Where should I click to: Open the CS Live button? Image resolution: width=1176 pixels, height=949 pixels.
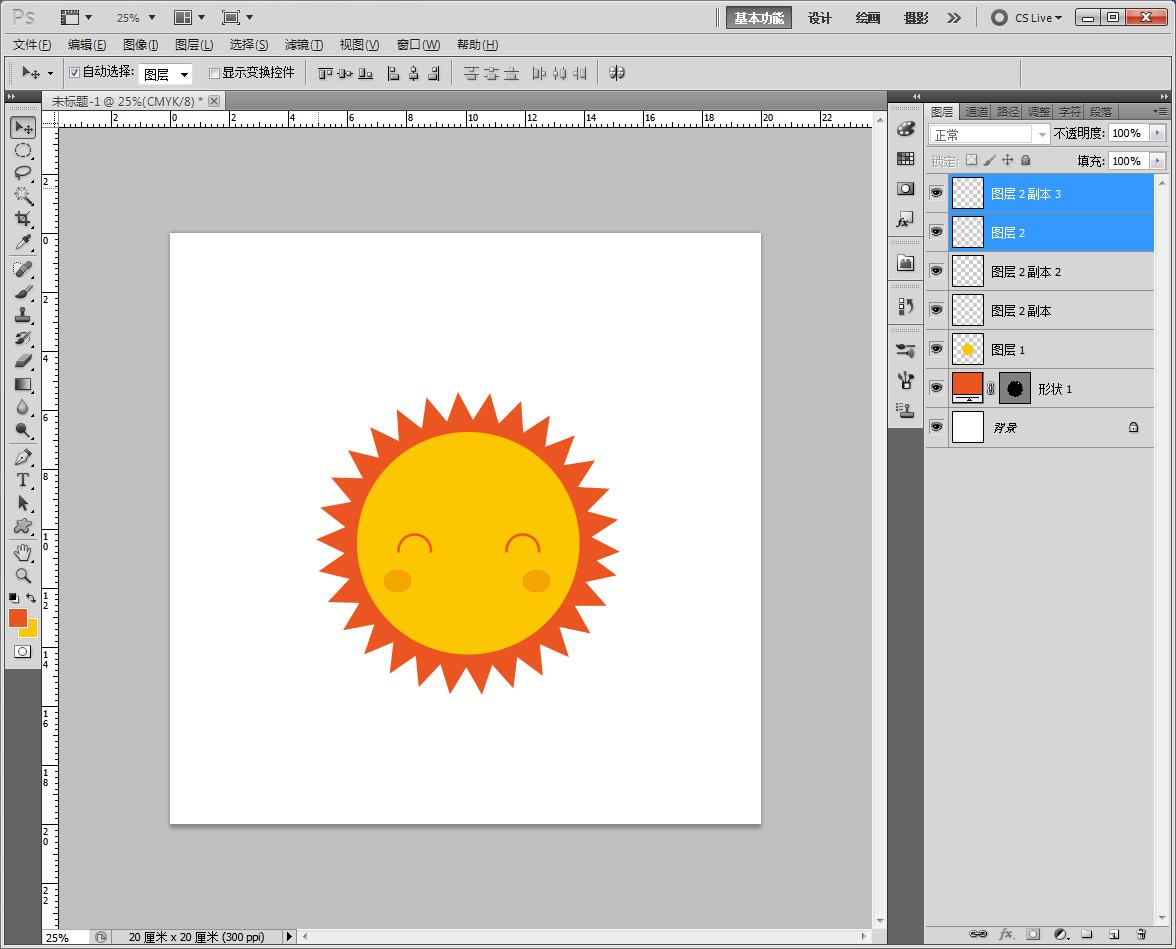(1027, 18)
